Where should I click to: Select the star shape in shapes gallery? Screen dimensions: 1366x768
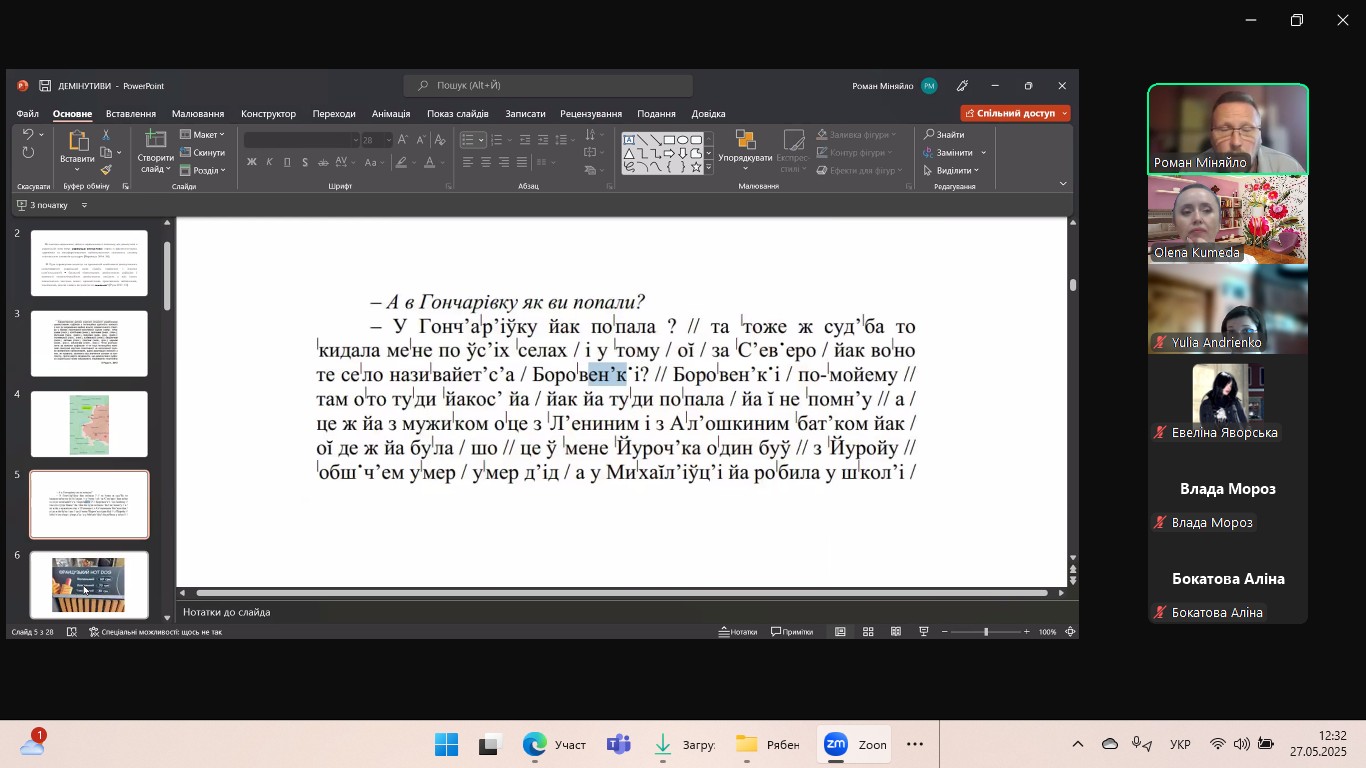pyautogui.click(x=696, y=167)
